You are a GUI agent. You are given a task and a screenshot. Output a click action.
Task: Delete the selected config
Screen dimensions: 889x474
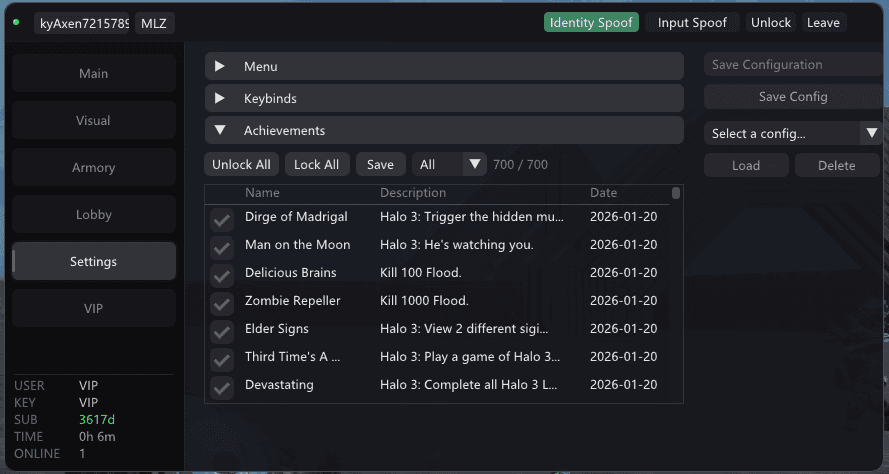point(837,166)
